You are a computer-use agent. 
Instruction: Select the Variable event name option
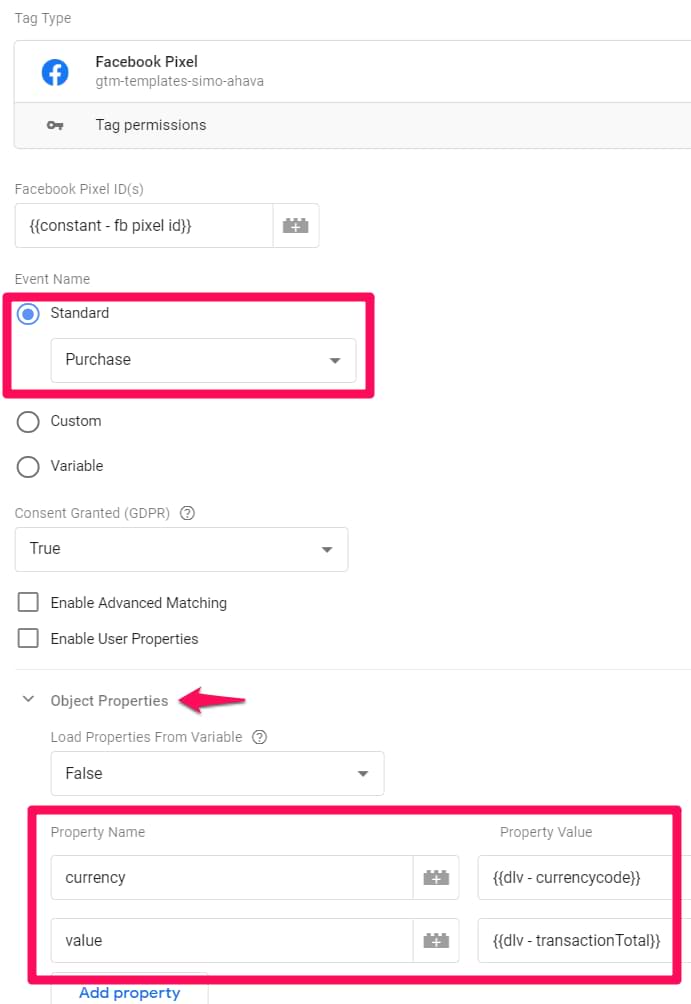[28, 466]
